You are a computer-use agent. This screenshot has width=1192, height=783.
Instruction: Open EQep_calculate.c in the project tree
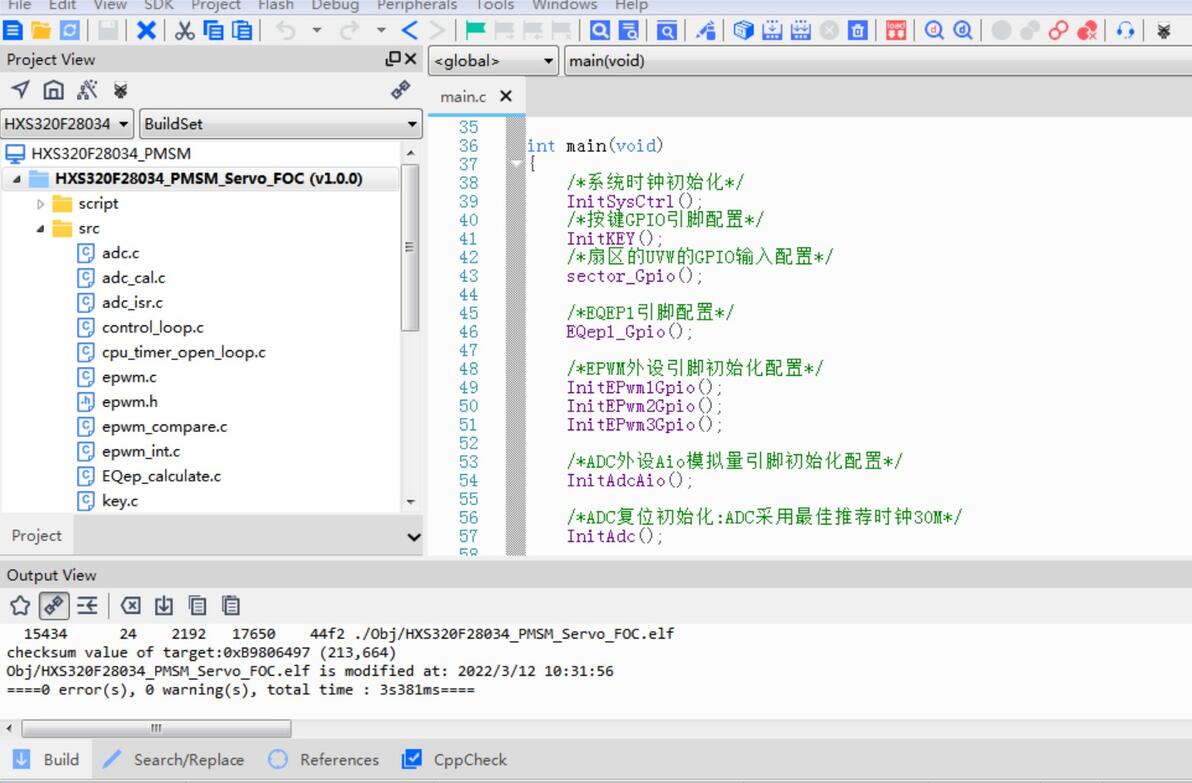161,477
